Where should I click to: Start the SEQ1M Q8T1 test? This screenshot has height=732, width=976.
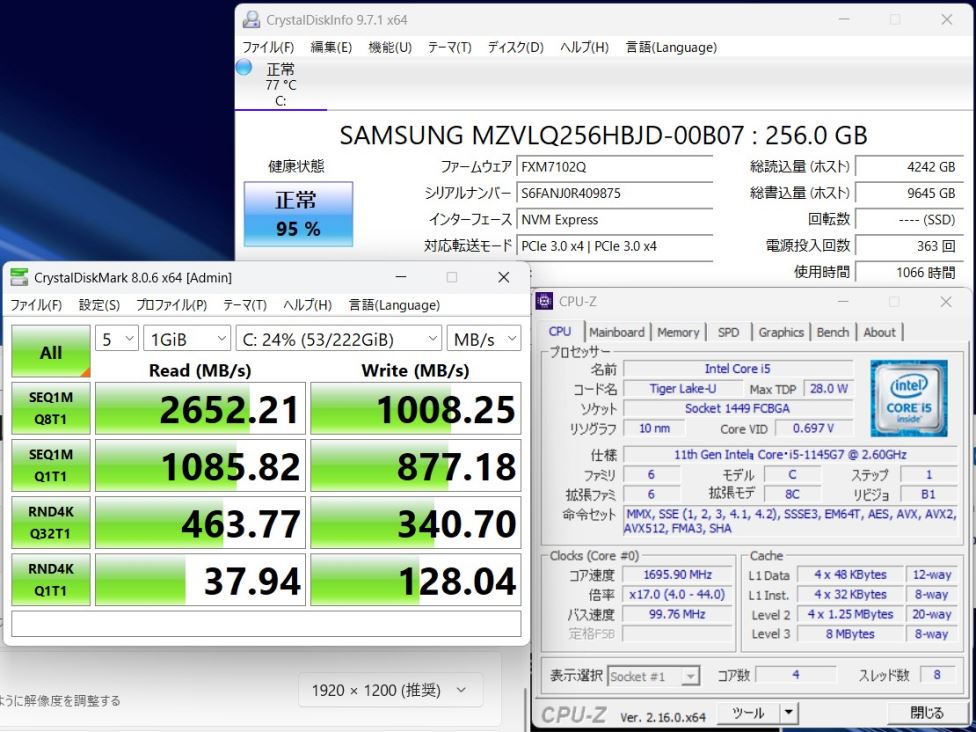(51, 409)
